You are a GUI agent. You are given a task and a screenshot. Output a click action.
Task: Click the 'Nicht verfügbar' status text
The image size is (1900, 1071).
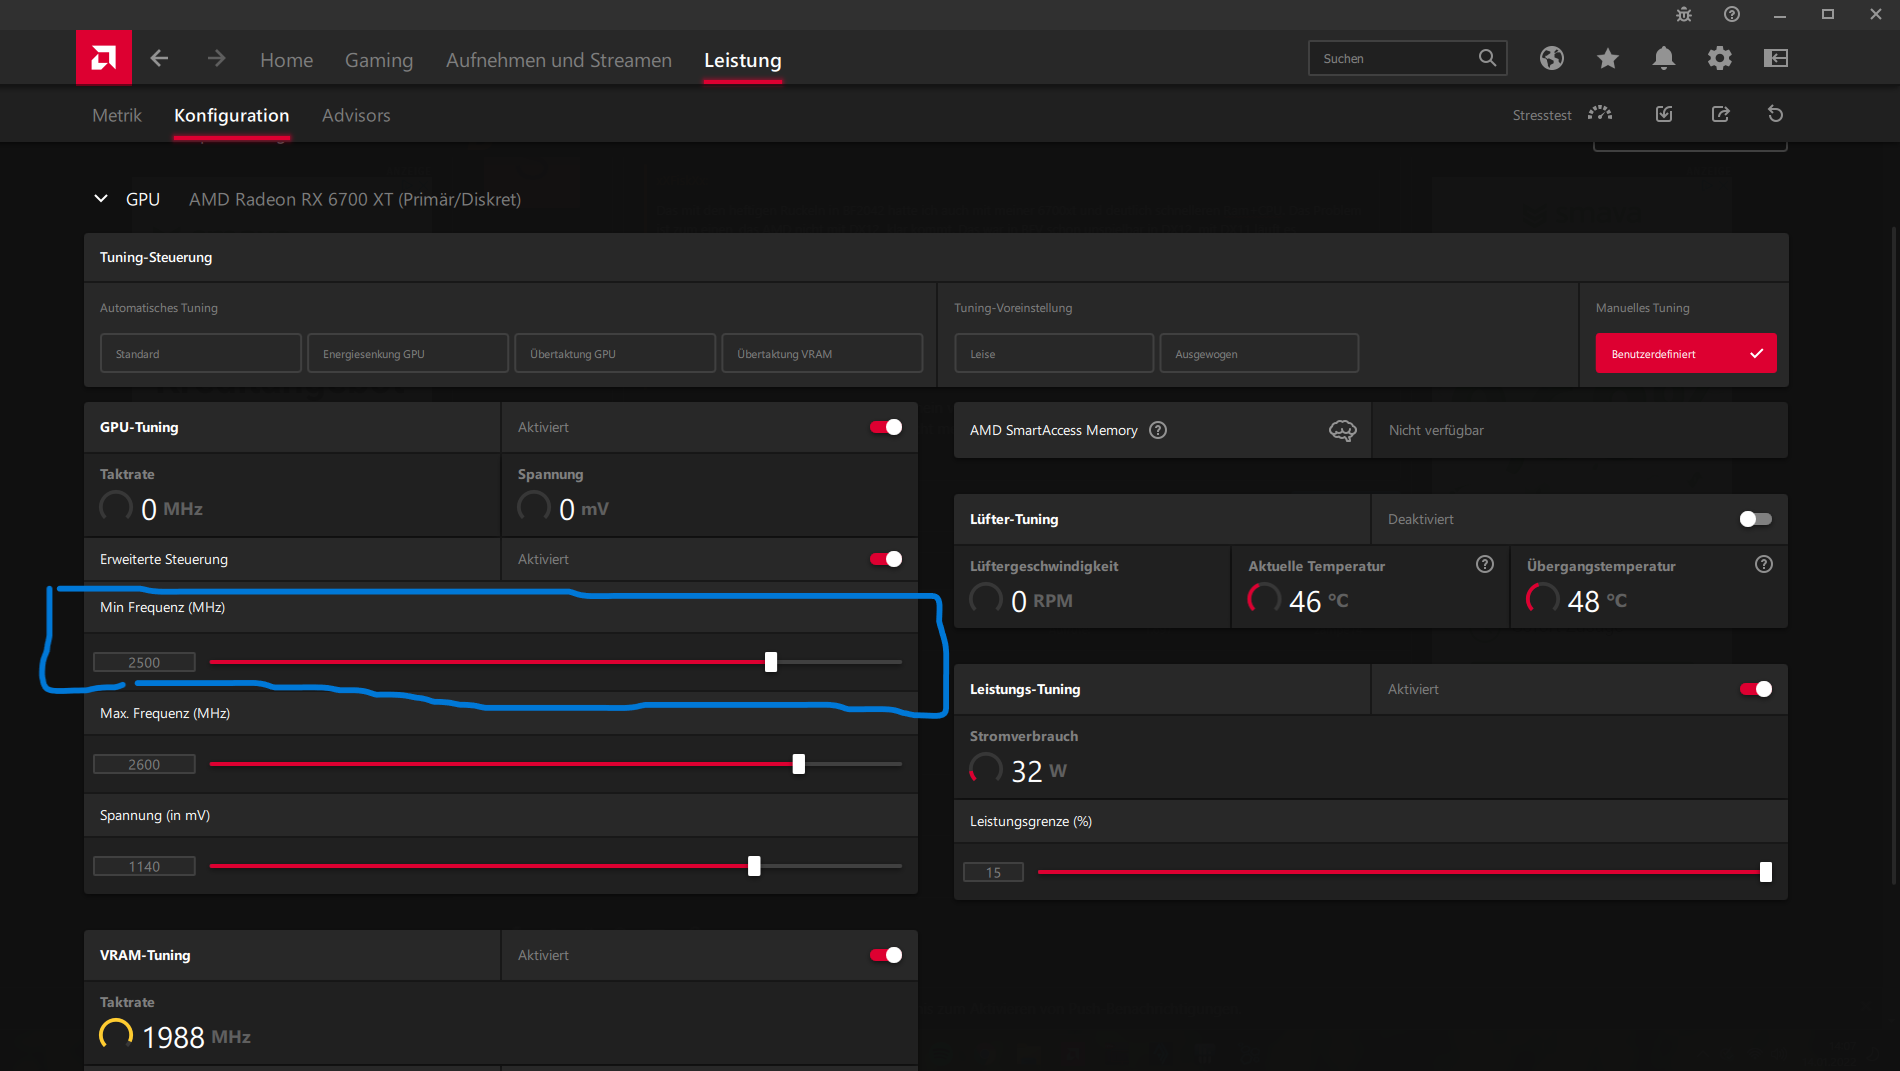click(1436, 430)
